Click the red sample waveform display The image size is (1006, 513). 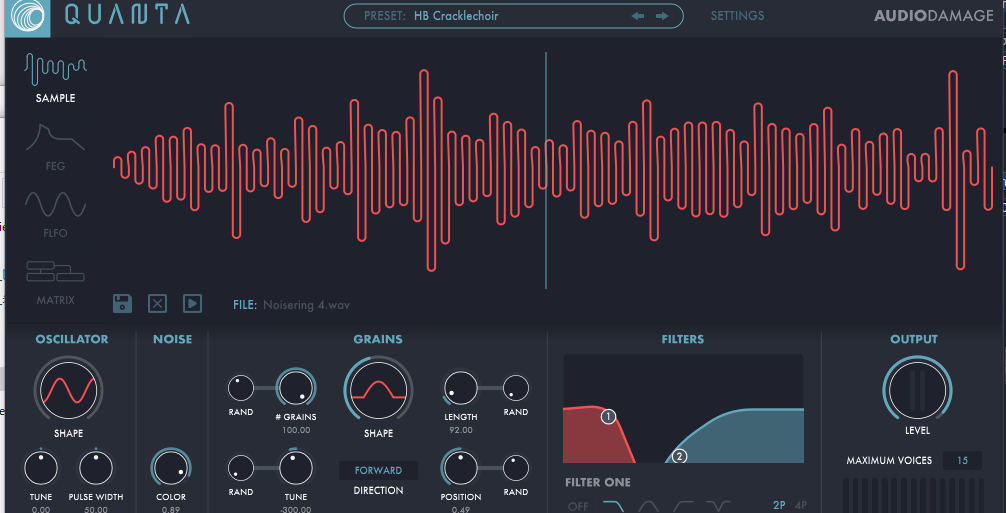tap(553, 171)
